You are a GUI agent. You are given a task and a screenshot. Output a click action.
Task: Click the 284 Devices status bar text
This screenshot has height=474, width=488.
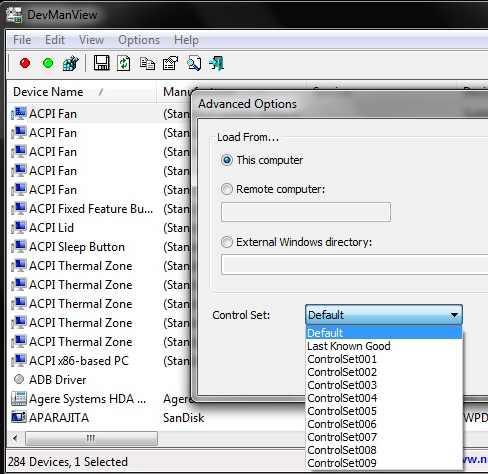68,461
